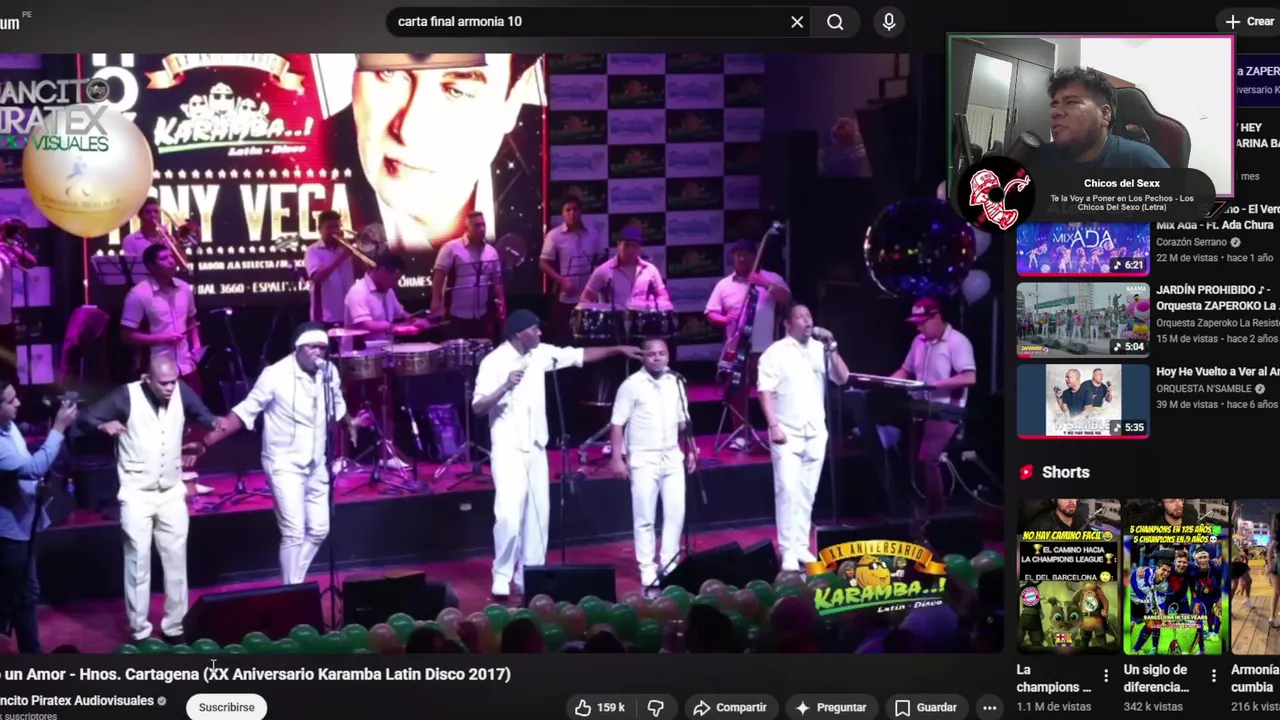
Task: Clear the search box with the X icon
Action: tap(797, 22)
